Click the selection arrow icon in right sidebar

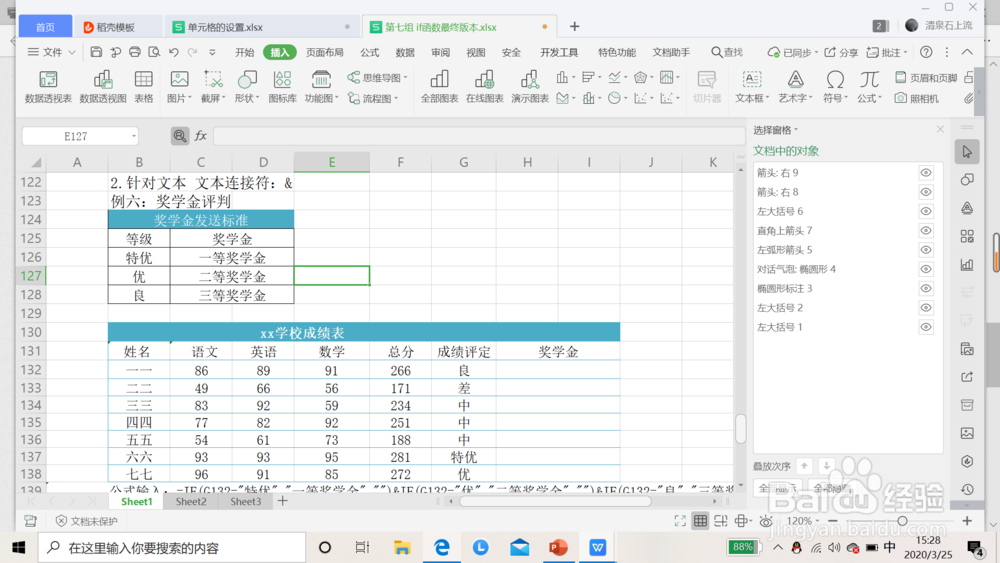967,152
